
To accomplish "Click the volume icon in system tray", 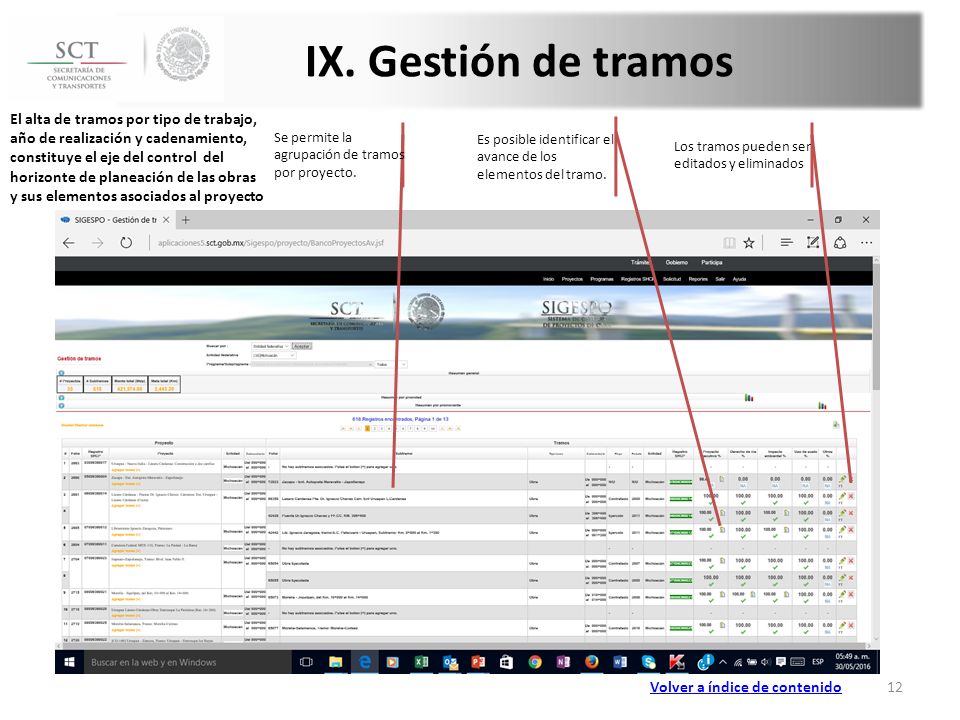I will [x=765, y=662].
